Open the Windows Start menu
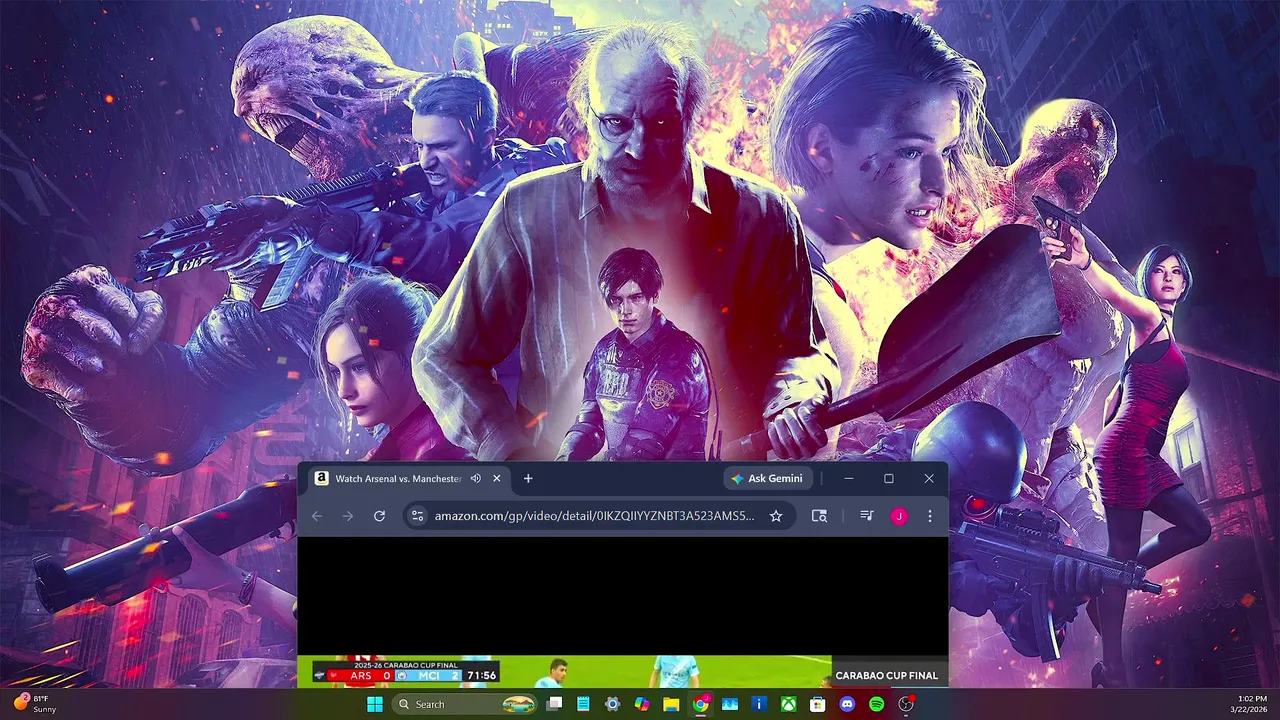Screen dimensions: 1280x720 tap(375, 704)
